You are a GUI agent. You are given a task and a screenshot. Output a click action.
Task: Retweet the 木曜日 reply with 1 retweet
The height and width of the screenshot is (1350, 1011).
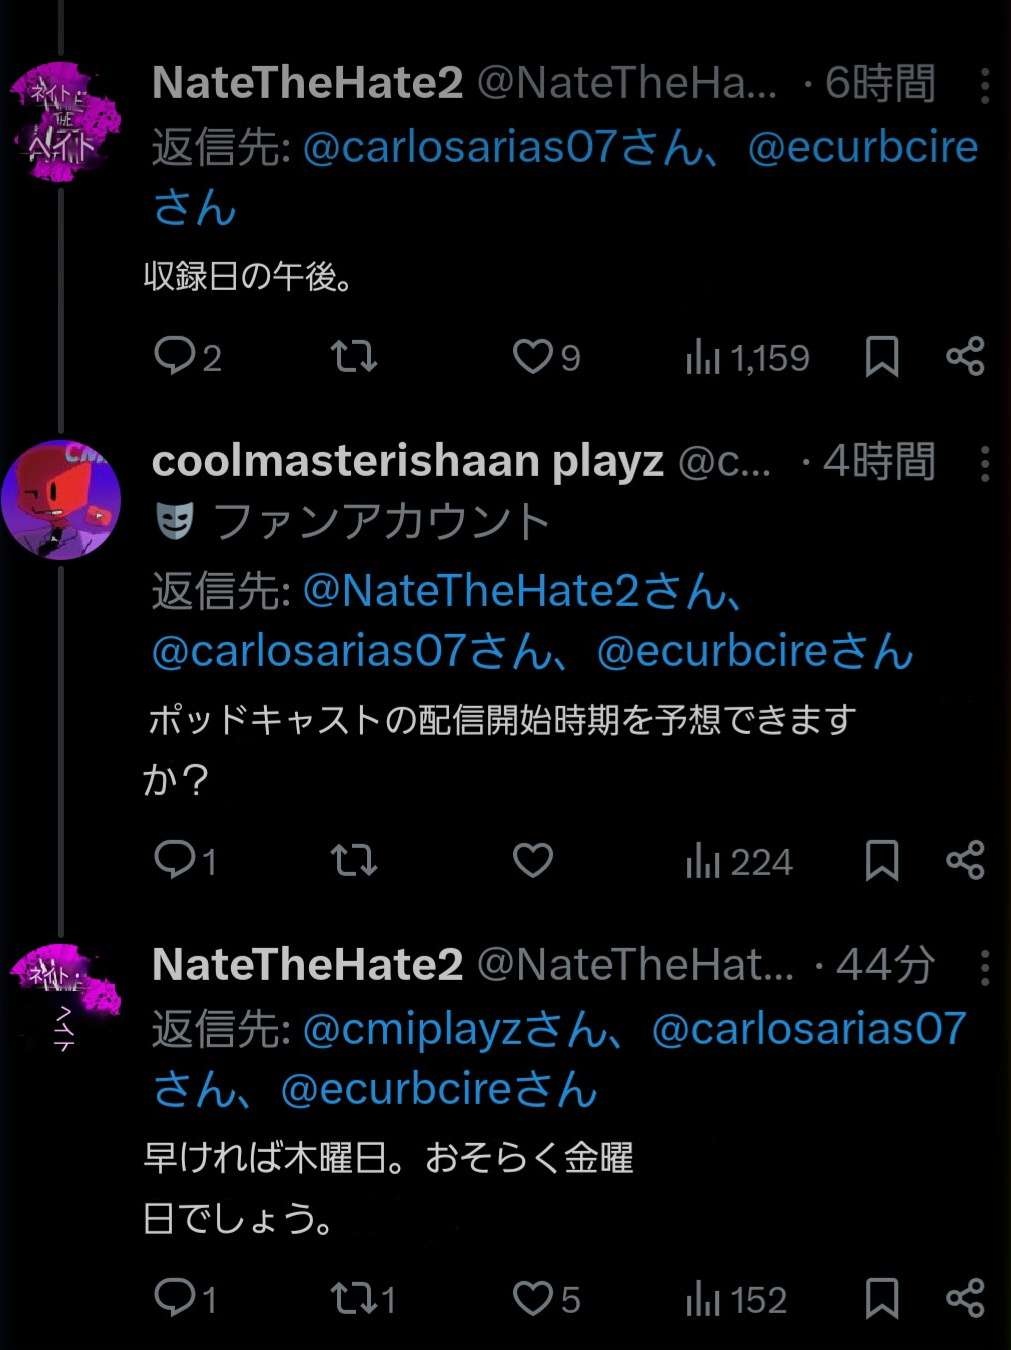click(353, 1299)
